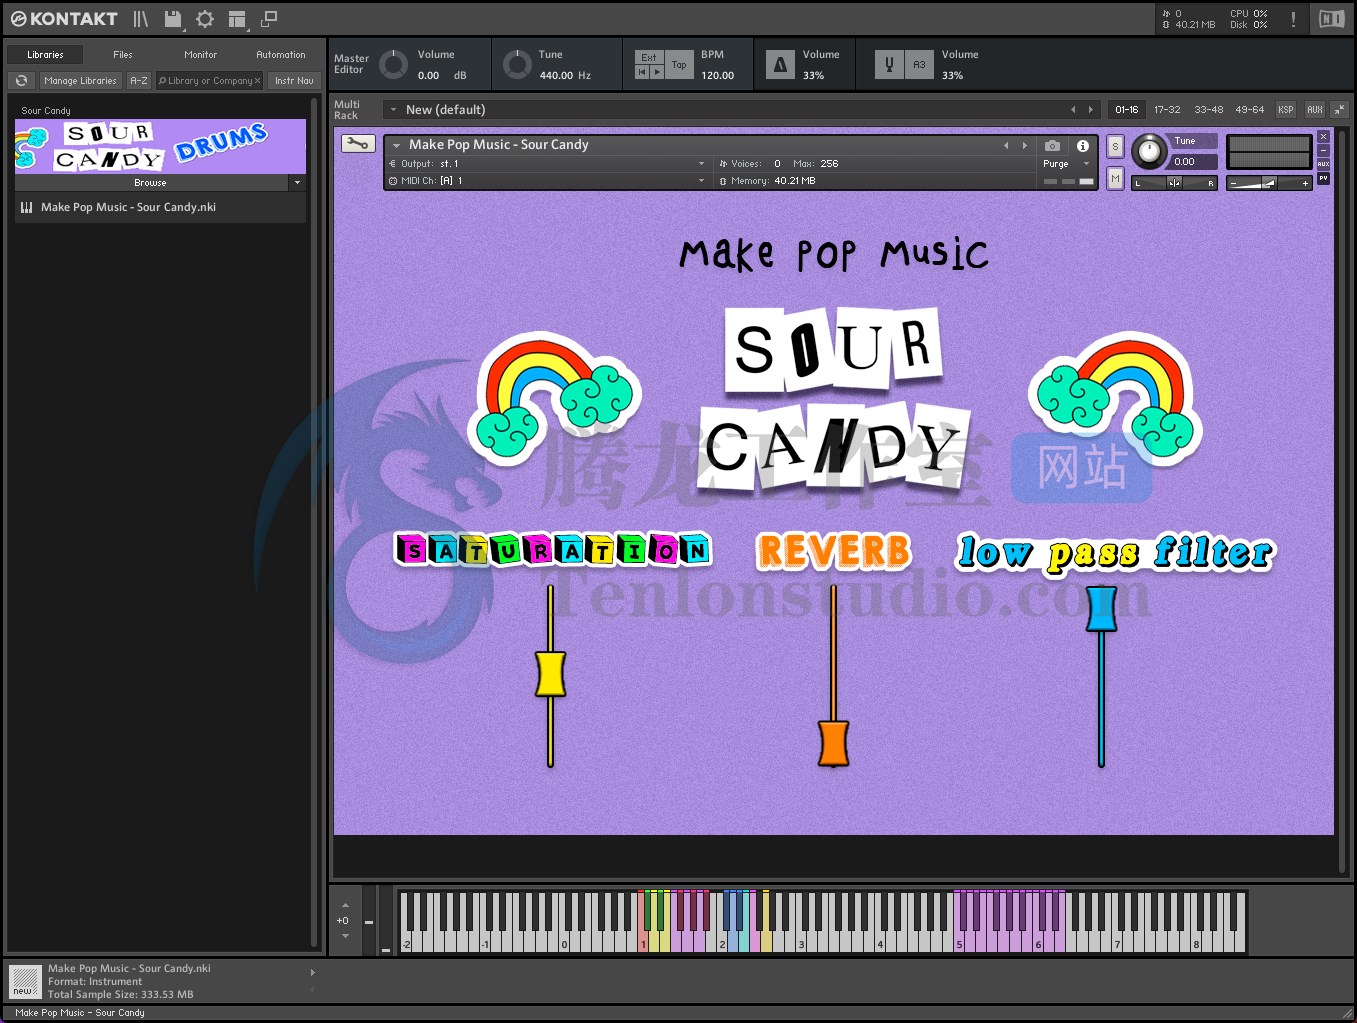
Task: Switch to Automation tab
Action: pyautogui.click(x=281, y=55)
